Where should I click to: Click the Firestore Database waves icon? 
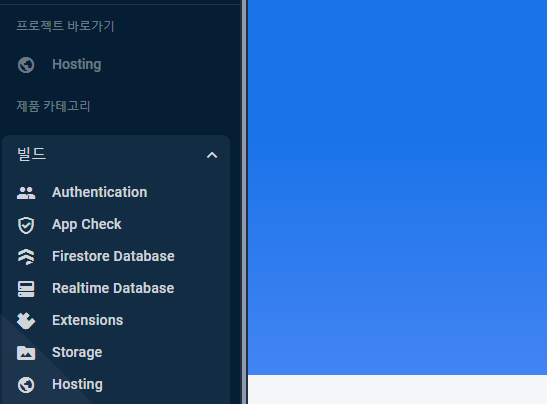[26, 257]
